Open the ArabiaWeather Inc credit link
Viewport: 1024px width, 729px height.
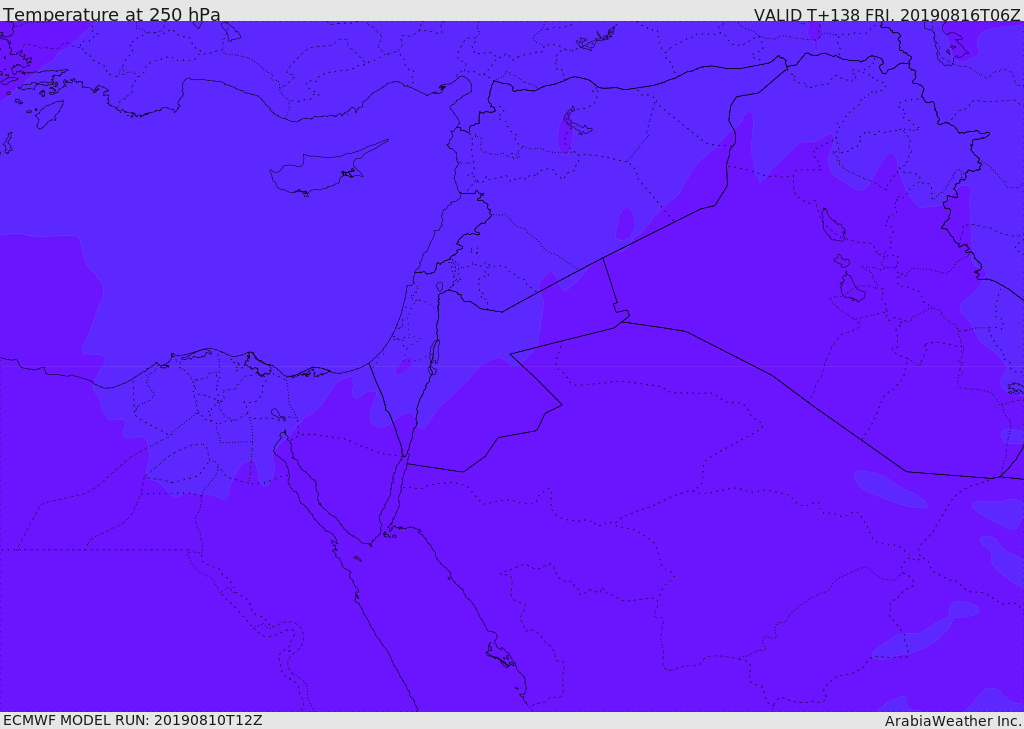click(952, 721)
